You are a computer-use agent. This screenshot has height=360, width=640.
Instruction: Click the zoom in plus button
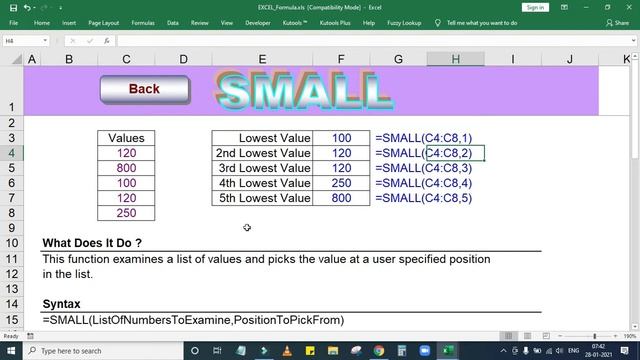[x=615, y=336]
